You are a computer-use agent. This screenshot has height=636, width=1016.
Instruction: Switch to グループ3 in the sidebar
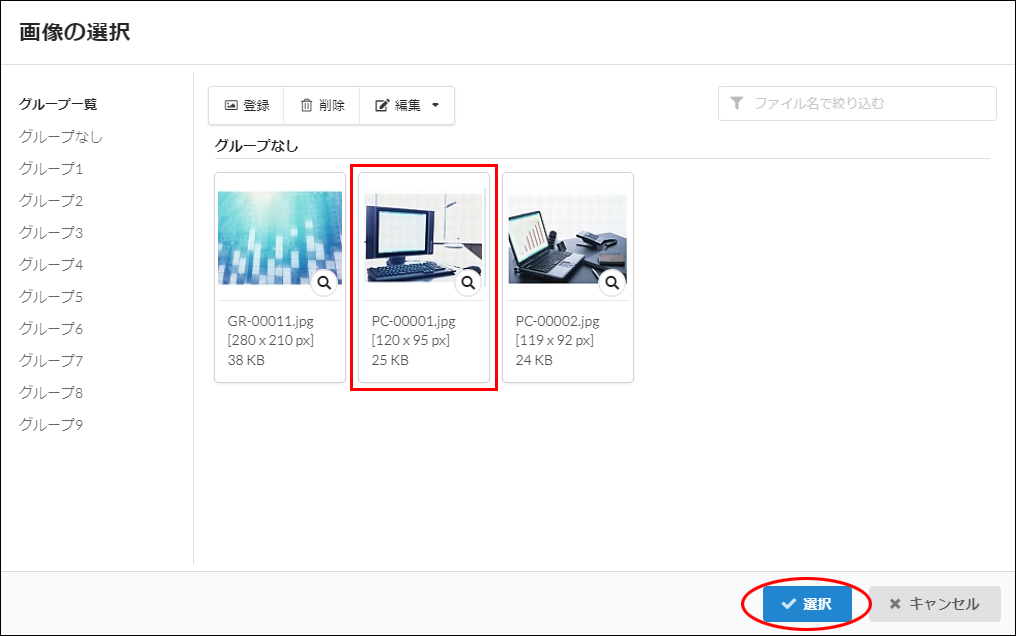point(51,232)
